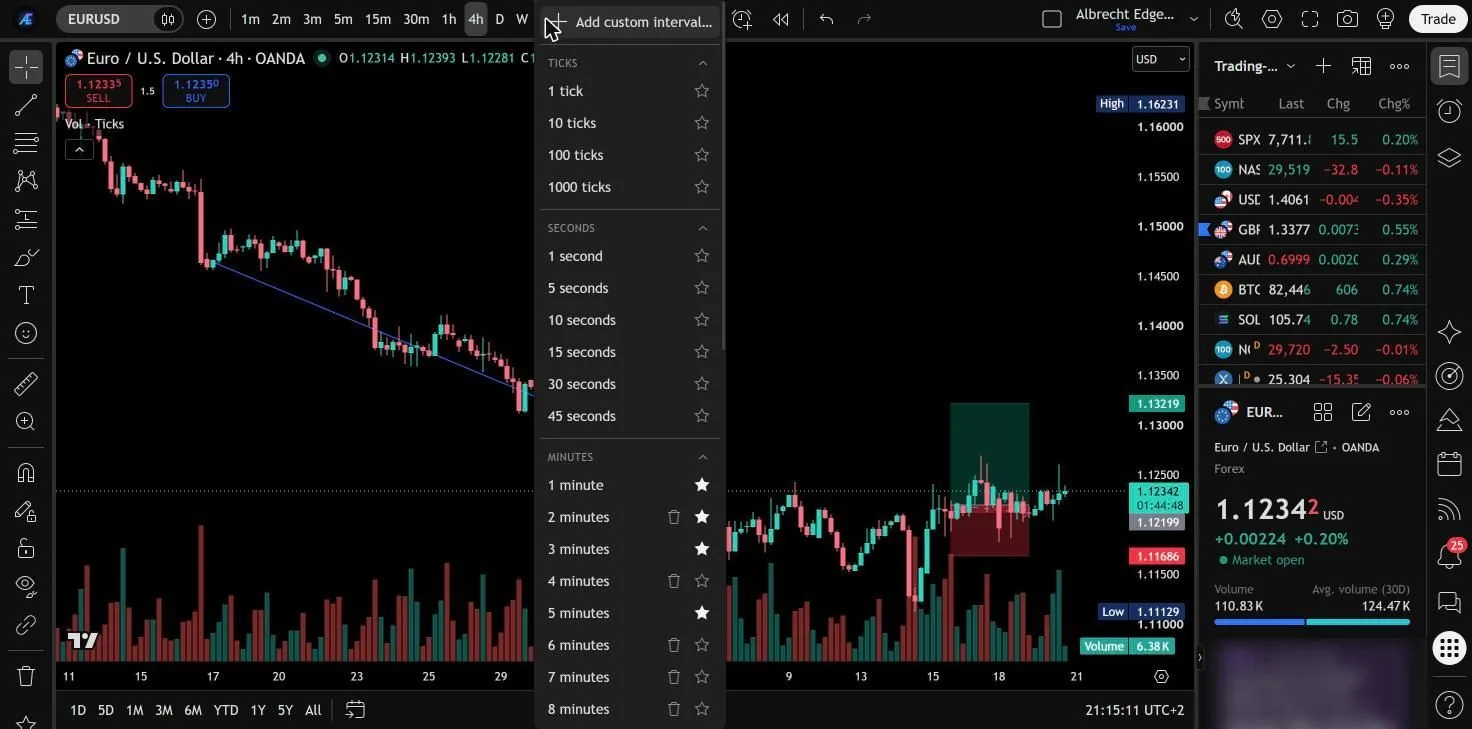Open notifications bell with 25 badge

pos(1449,555)
